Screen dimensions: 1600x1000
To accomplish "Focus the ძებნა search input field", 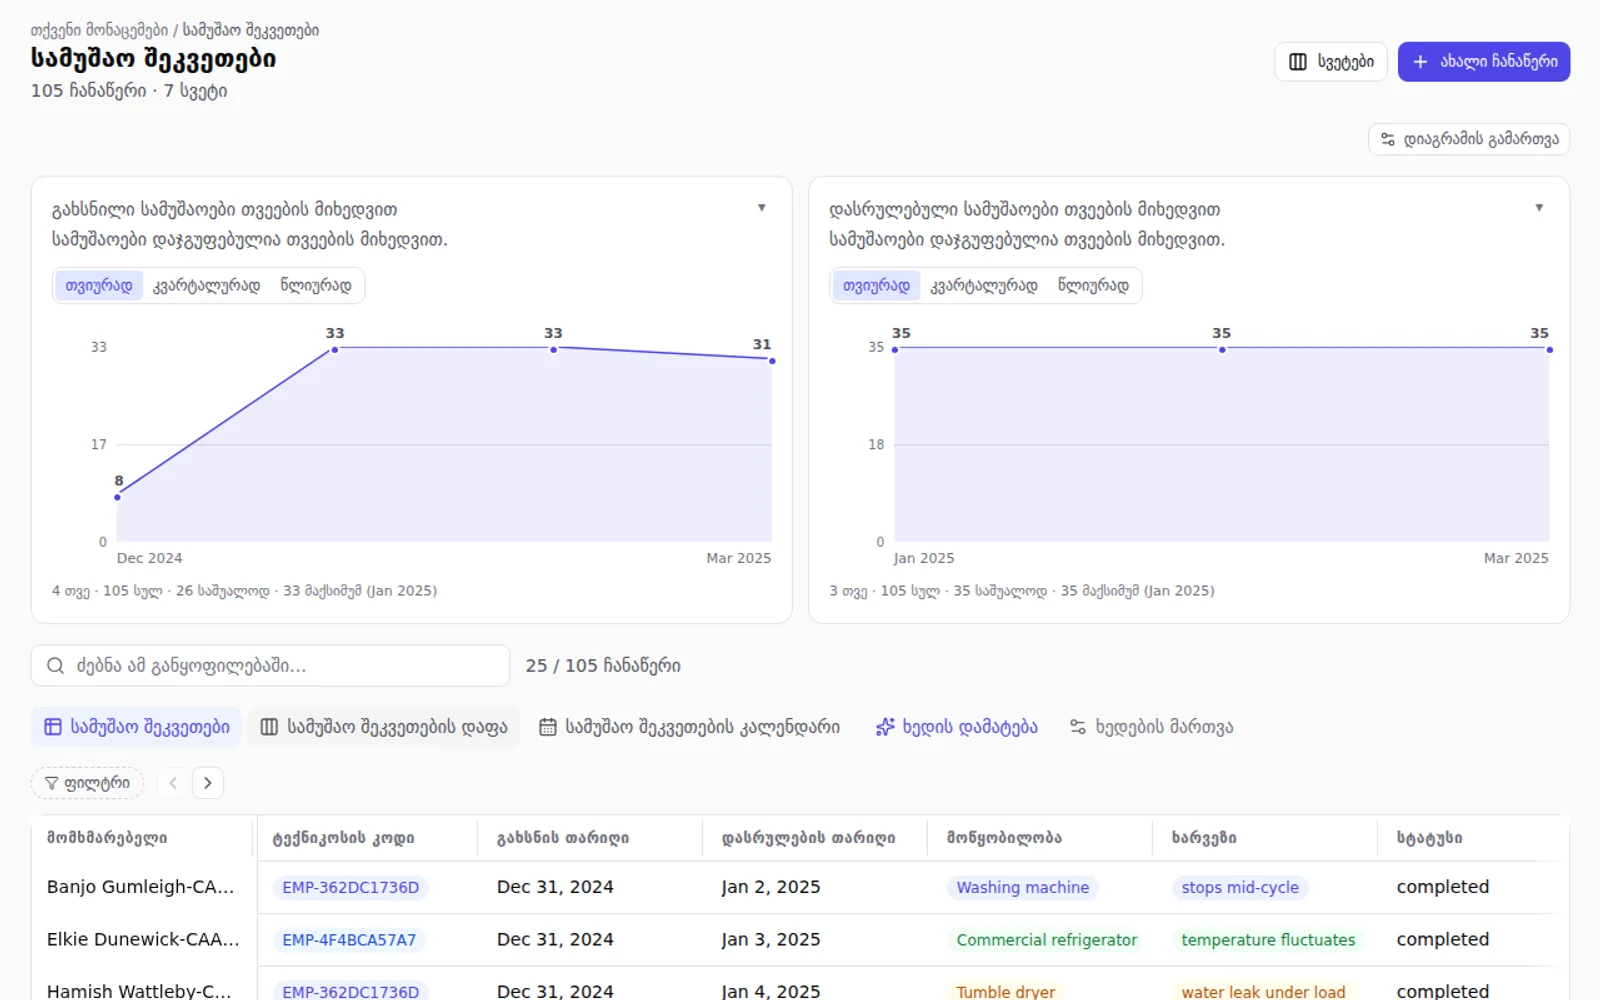I will [x=271, y=666].
